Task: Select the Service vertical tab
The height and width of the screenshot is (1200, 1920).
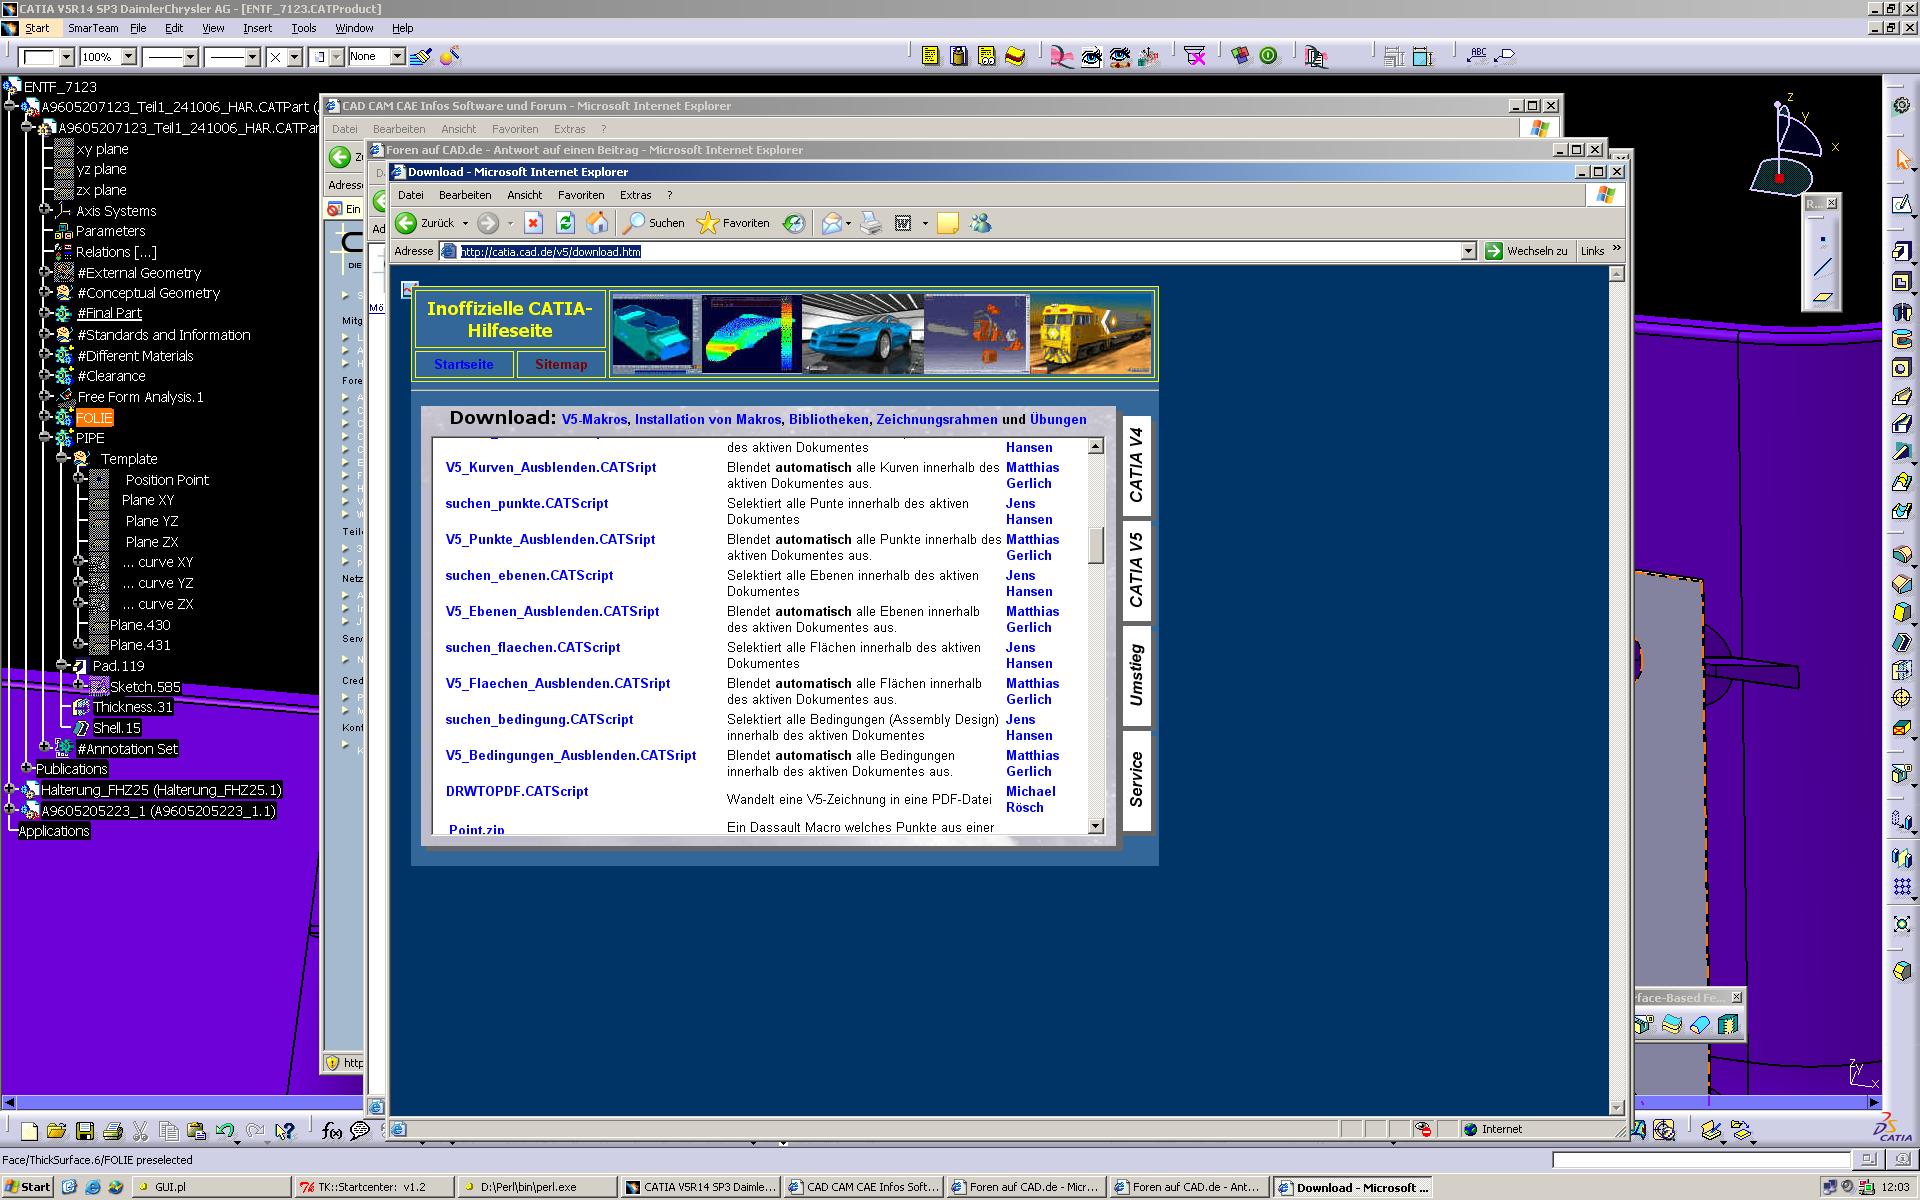Action: [x=1136, y=780]
